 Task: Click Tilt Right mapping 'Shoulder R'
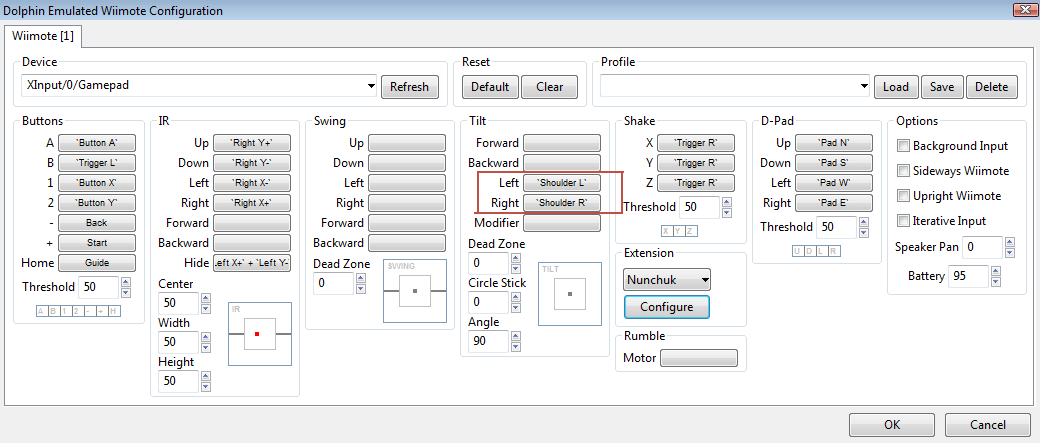pos(562,202)
